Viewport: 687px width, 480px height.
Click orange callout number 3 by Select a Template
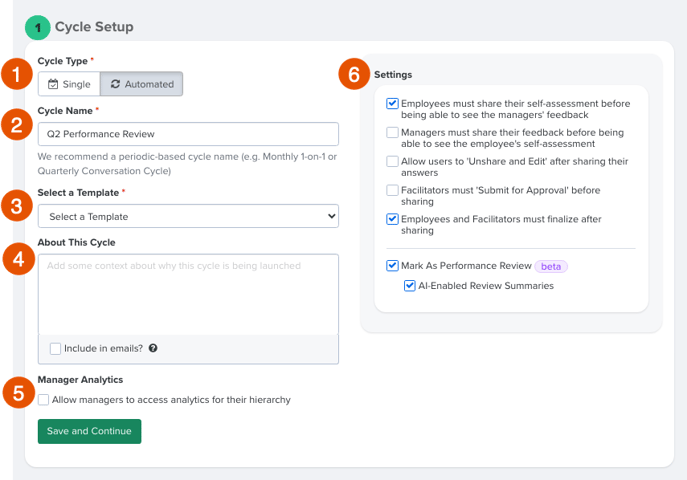[x=17, y=205]
